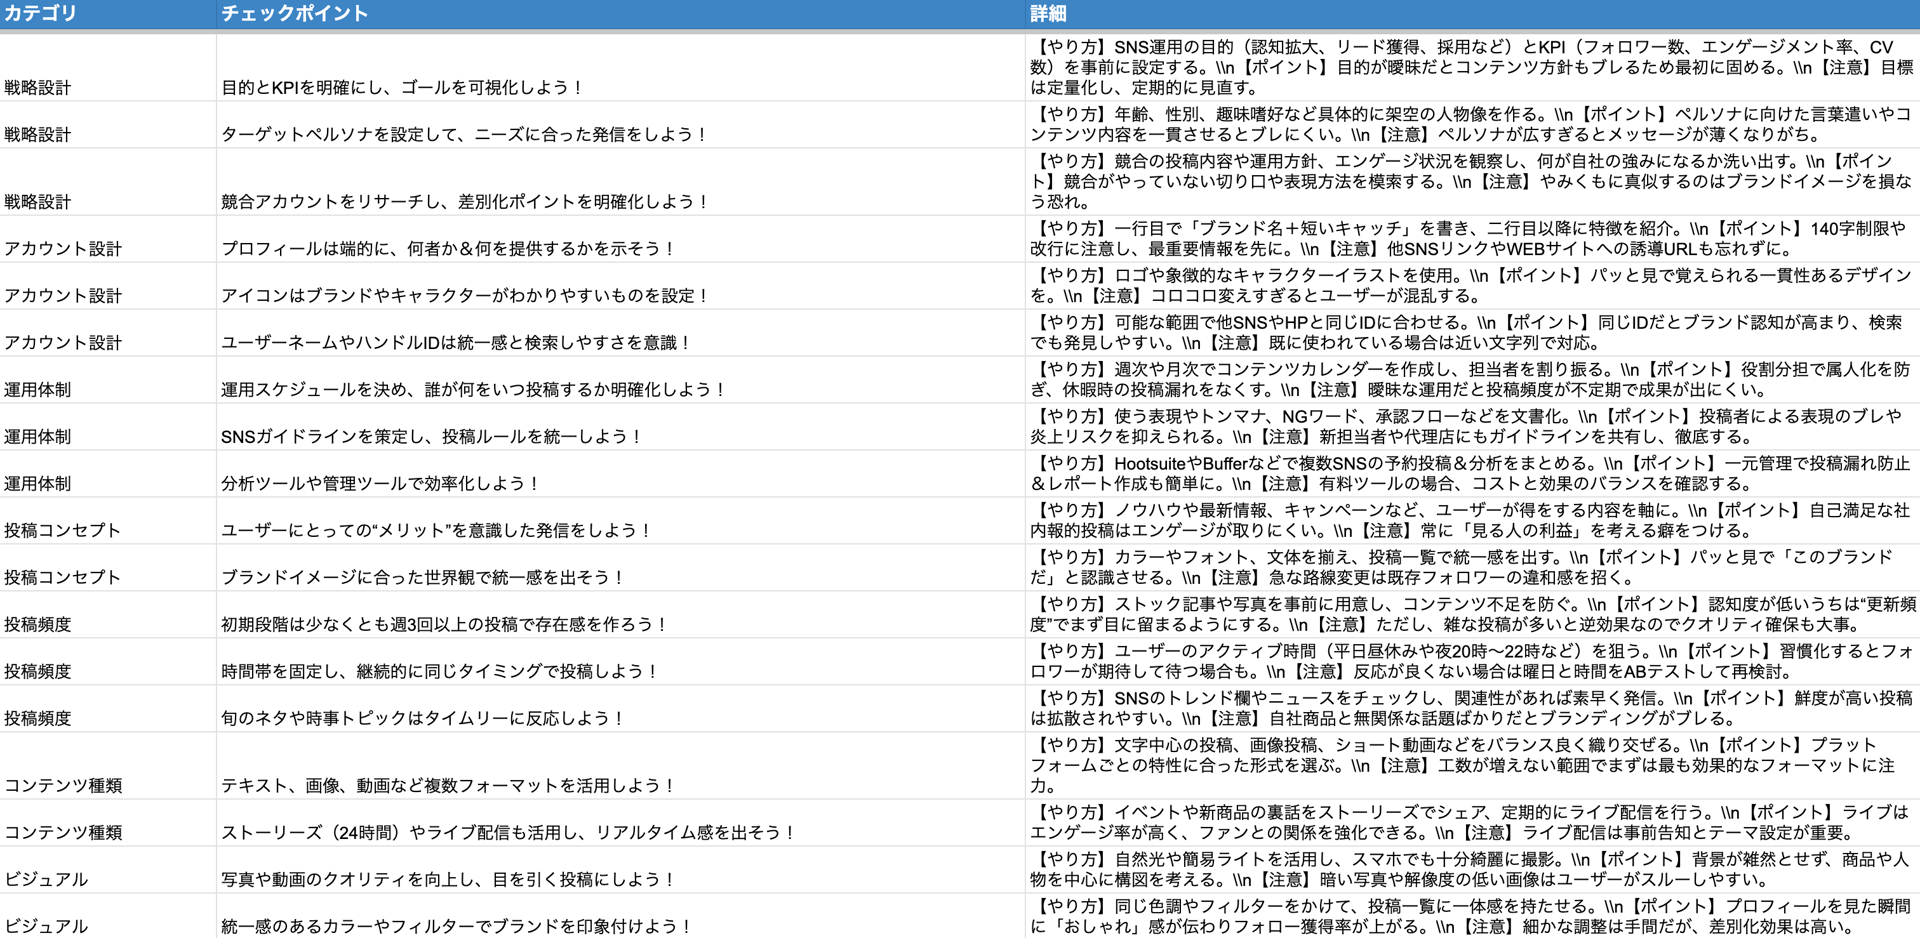Viewport: 1920px width, 938px height.
Task: Click 運用体制 in the 運用スケジュール row
Action: [38, 390]
